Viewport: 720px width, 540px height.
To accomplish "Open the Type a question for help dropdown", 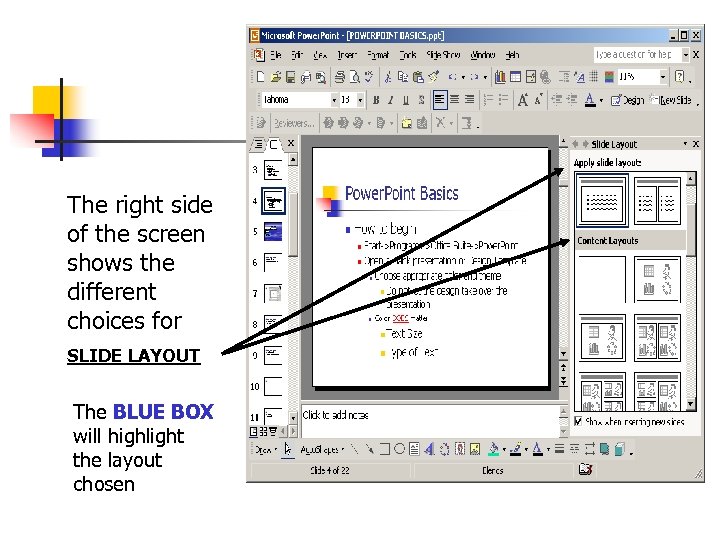I will [685, 55].
